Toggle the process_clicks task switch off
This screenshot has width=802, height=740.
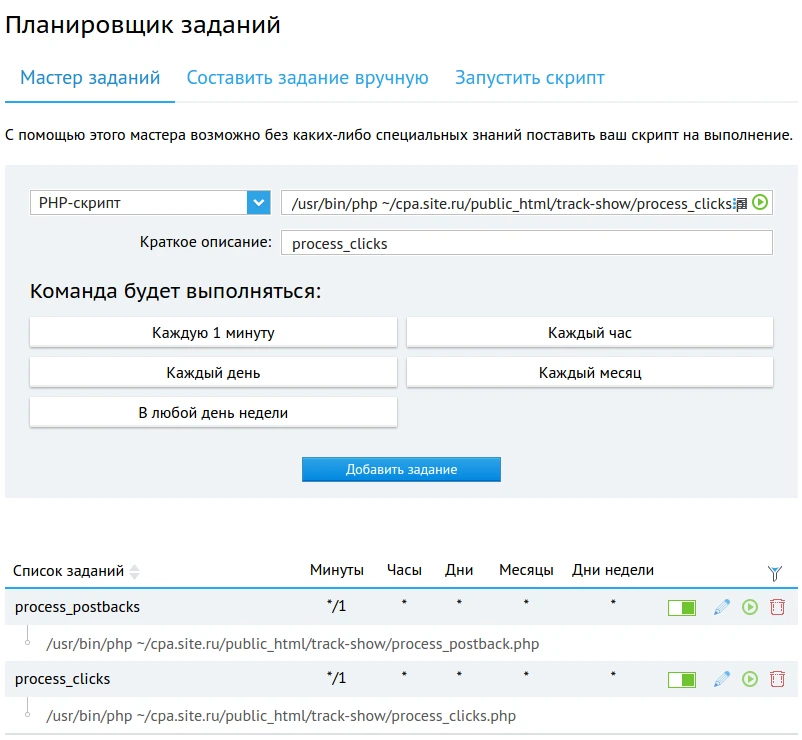pyautogui.click(x=681, y=678)
